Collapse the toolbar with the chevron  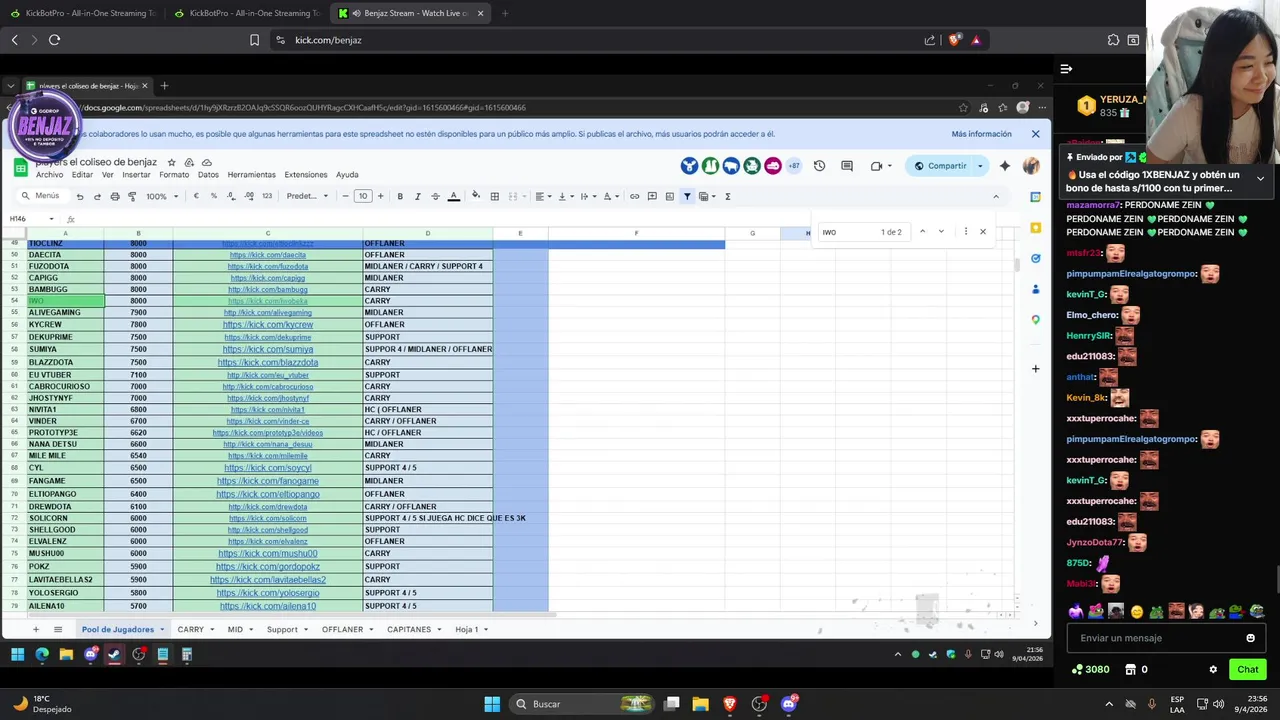995,197
